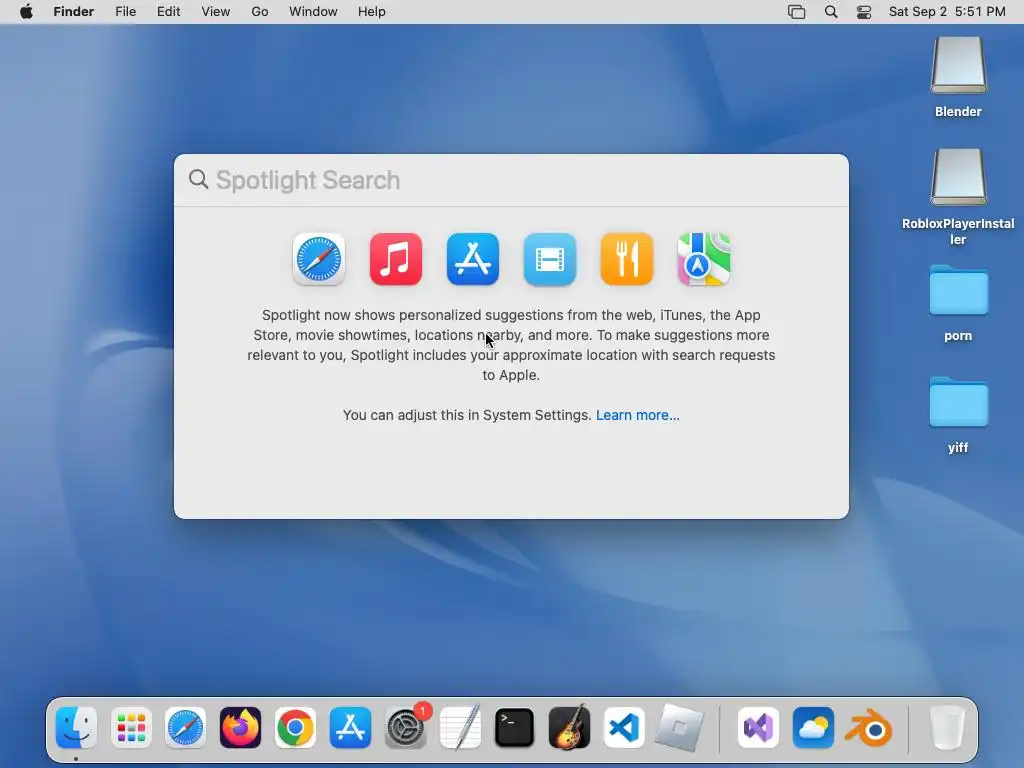Screen dimensions: 1024x768
Task: Open Trash in the Dock
Action: (946, 727)
